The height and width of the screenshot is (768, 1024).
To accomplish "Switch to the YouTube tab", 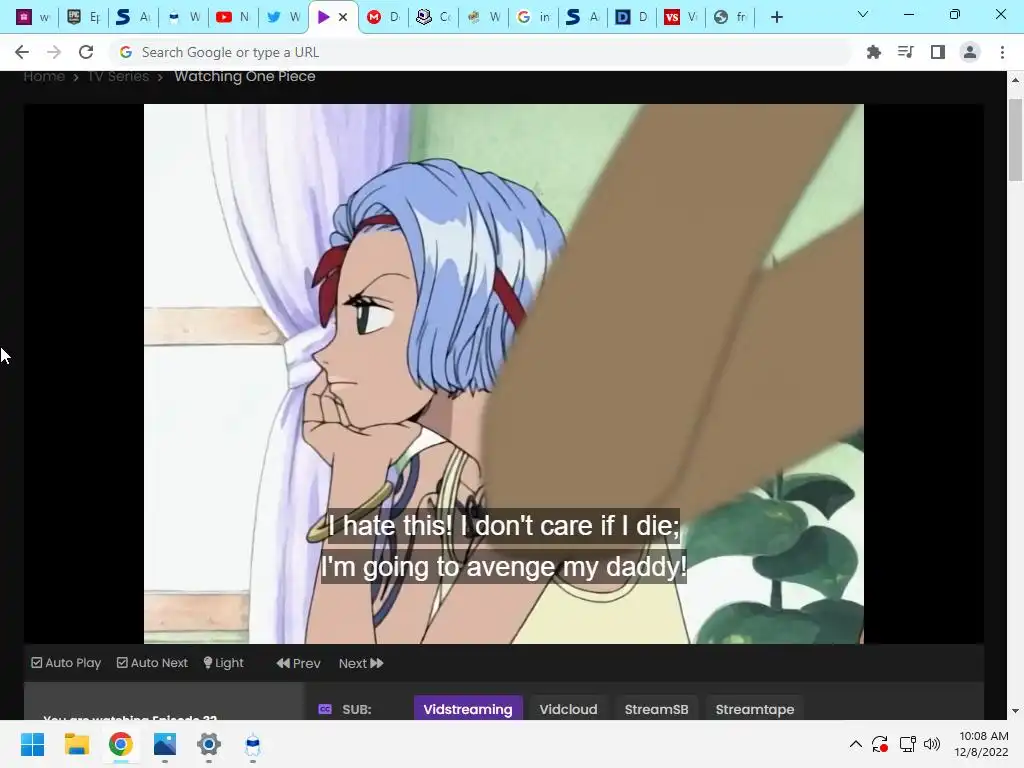I will 234,18.
